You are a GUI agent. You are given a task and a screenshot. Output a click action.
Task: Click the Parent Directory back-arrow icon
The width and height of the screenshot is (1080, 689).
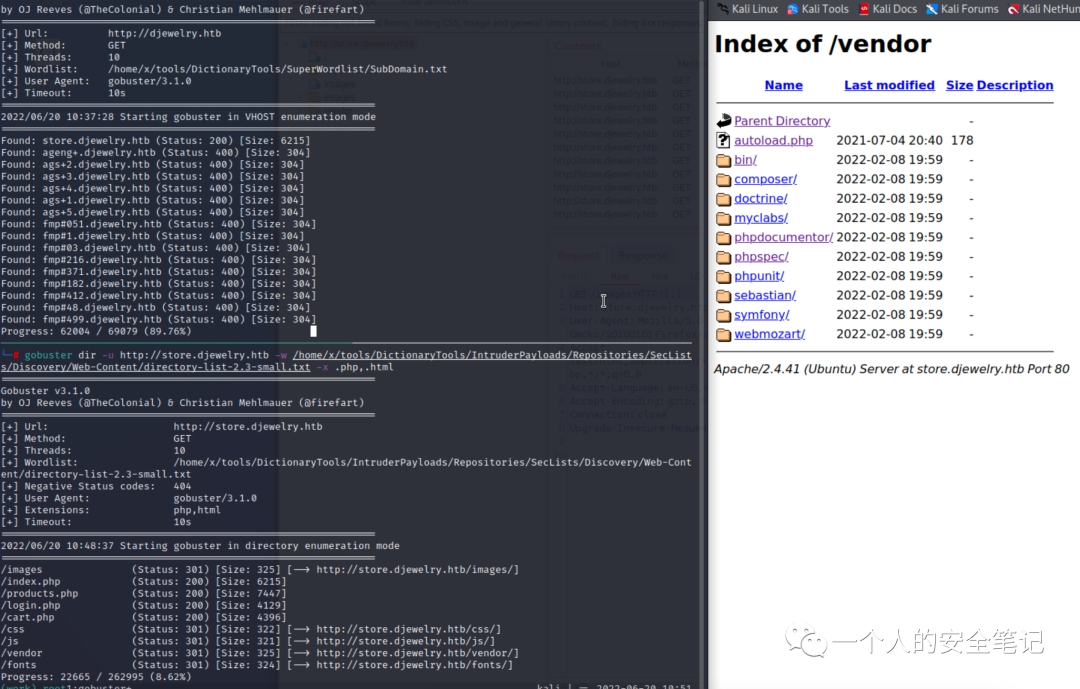click(724, 121)
